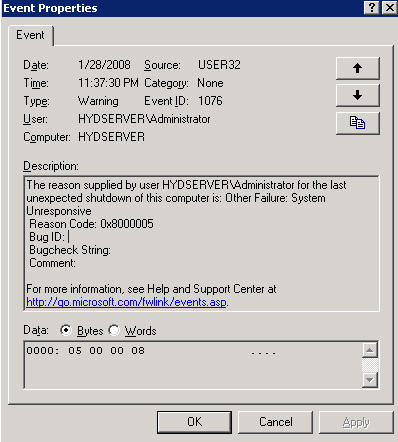This screenshot has width=398, height=442.
Task: Click the Cancel button
Action: pyautogui.click(x=276, y=422)
